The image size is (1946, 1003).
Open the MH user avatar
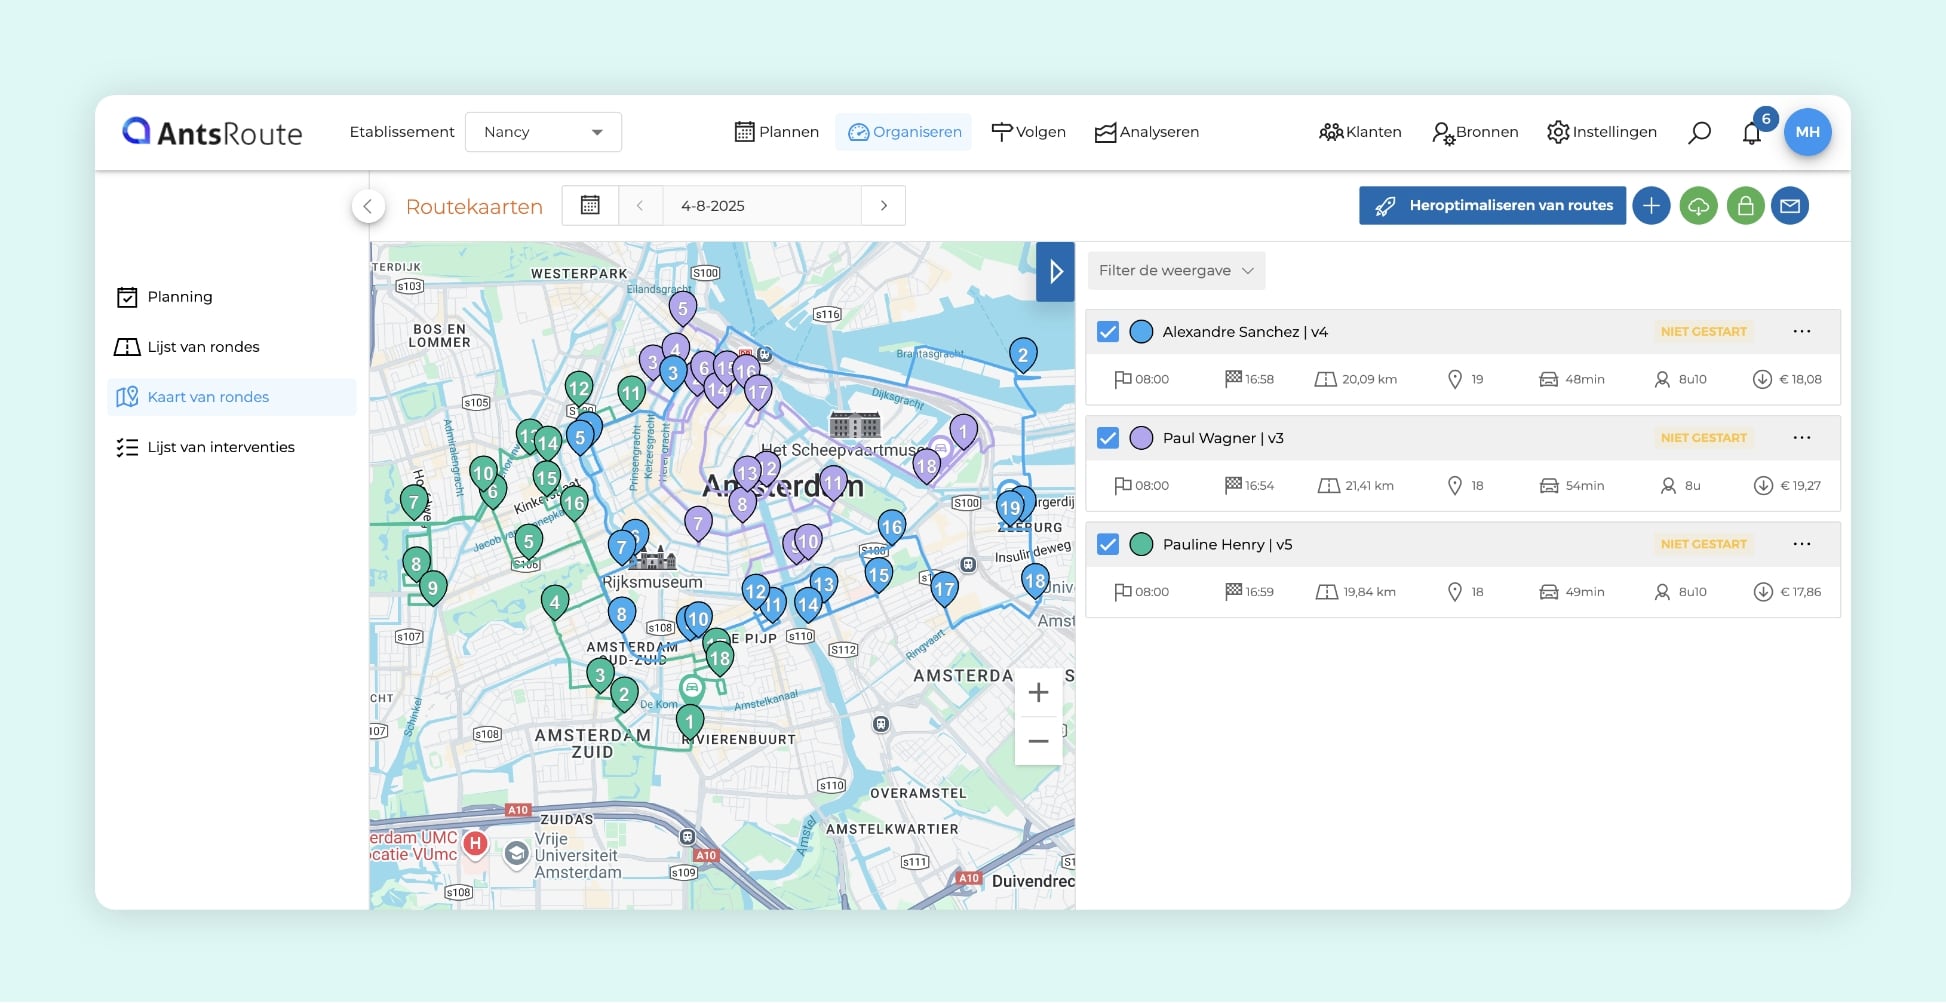click(1807, 132)
